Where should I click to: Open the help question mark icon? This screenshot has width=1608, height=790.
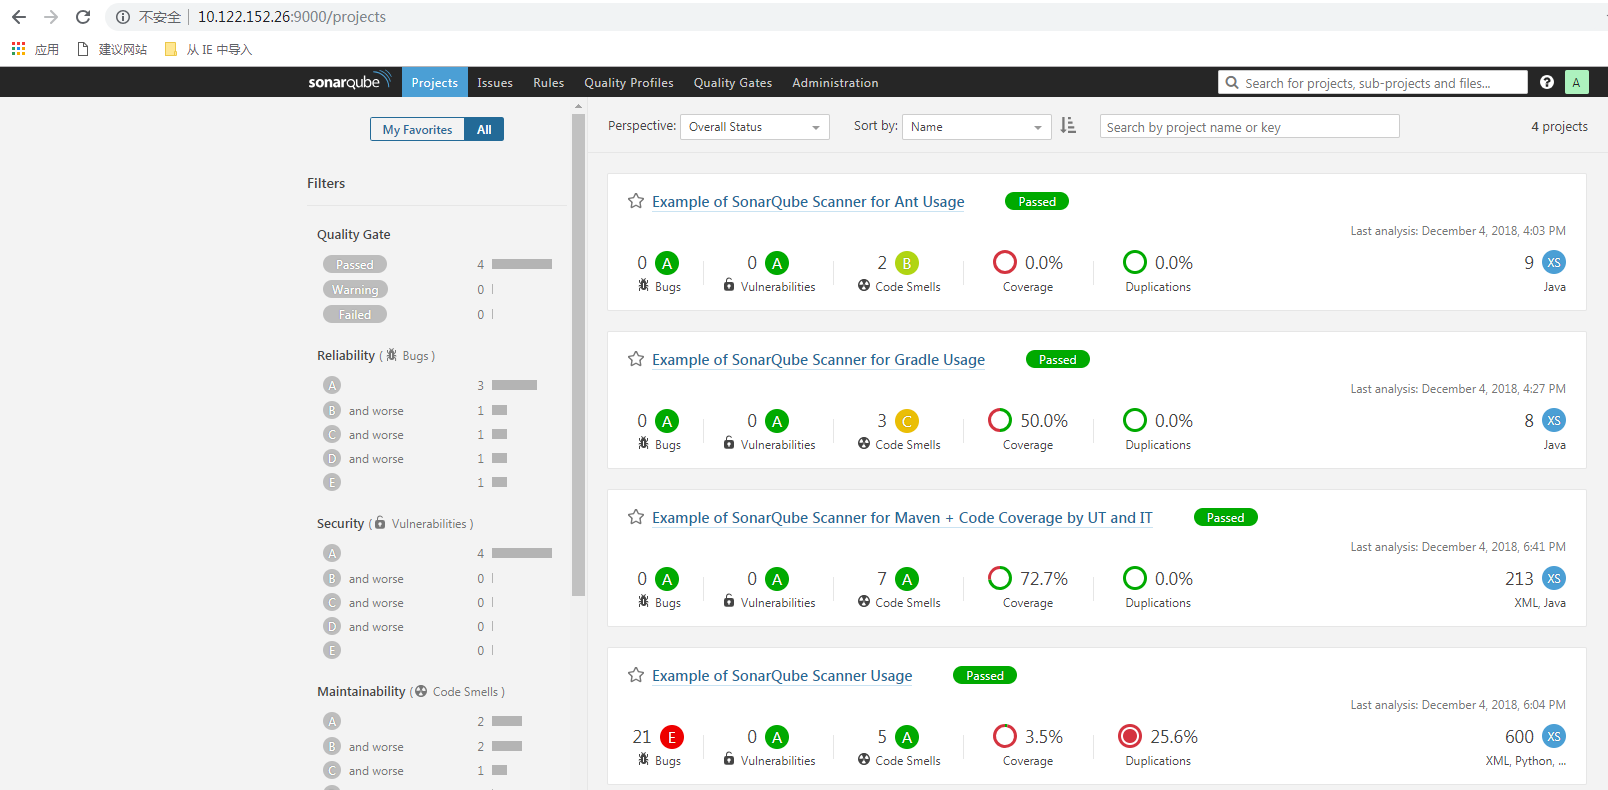pyautogui.click(x=1547, y=82)
